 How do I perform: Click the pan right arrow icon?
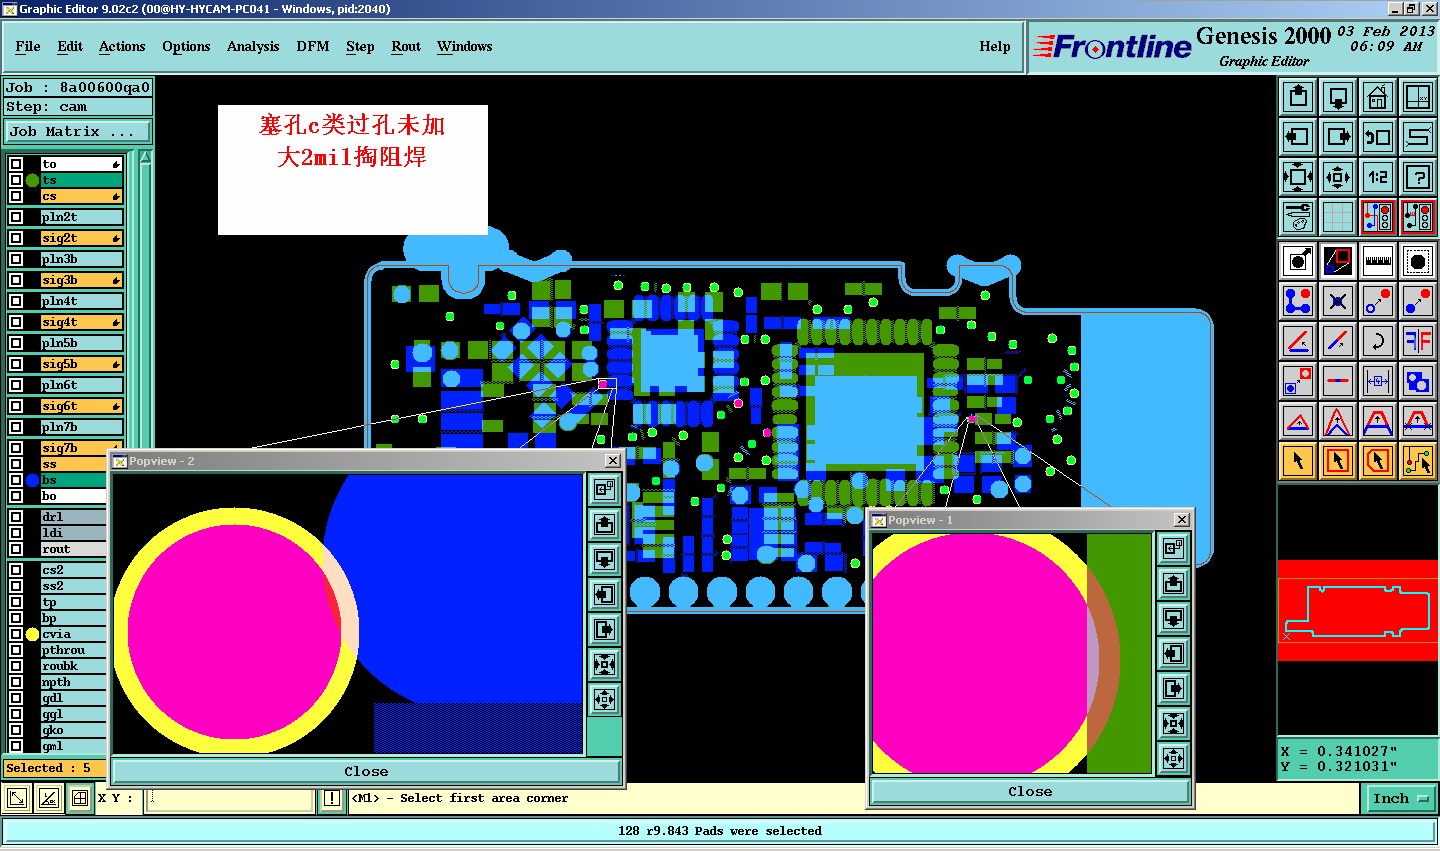1338,137
